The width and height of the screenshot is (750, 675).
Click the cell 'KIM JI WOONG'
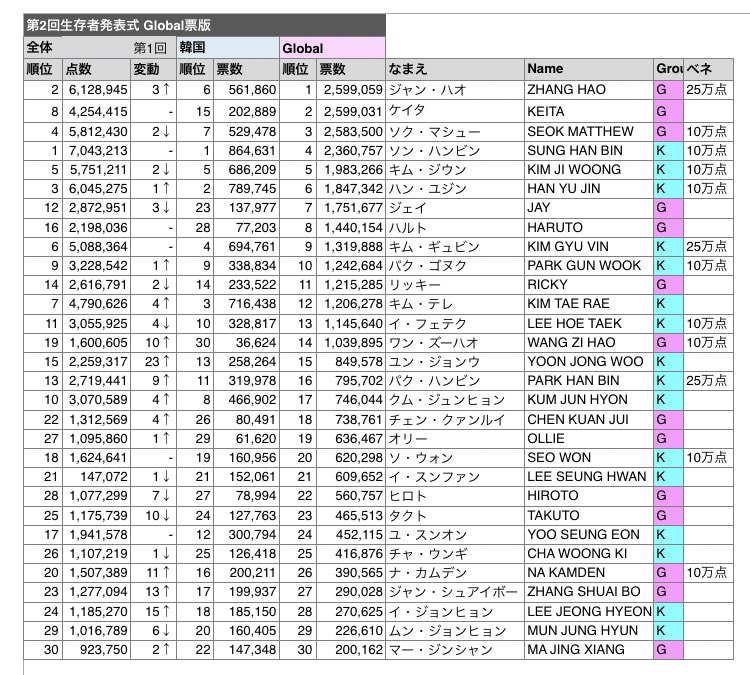click(x=589, y=170)
